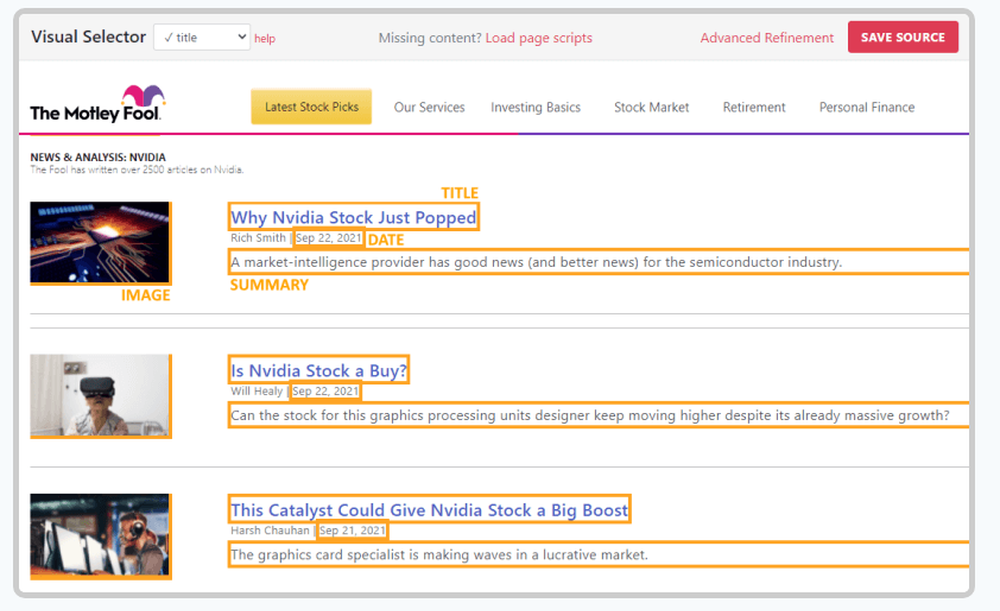Select Our Services in the navigation
Image resolution: width=1000 pixels, height=611 pixels.
click(429, 107)
